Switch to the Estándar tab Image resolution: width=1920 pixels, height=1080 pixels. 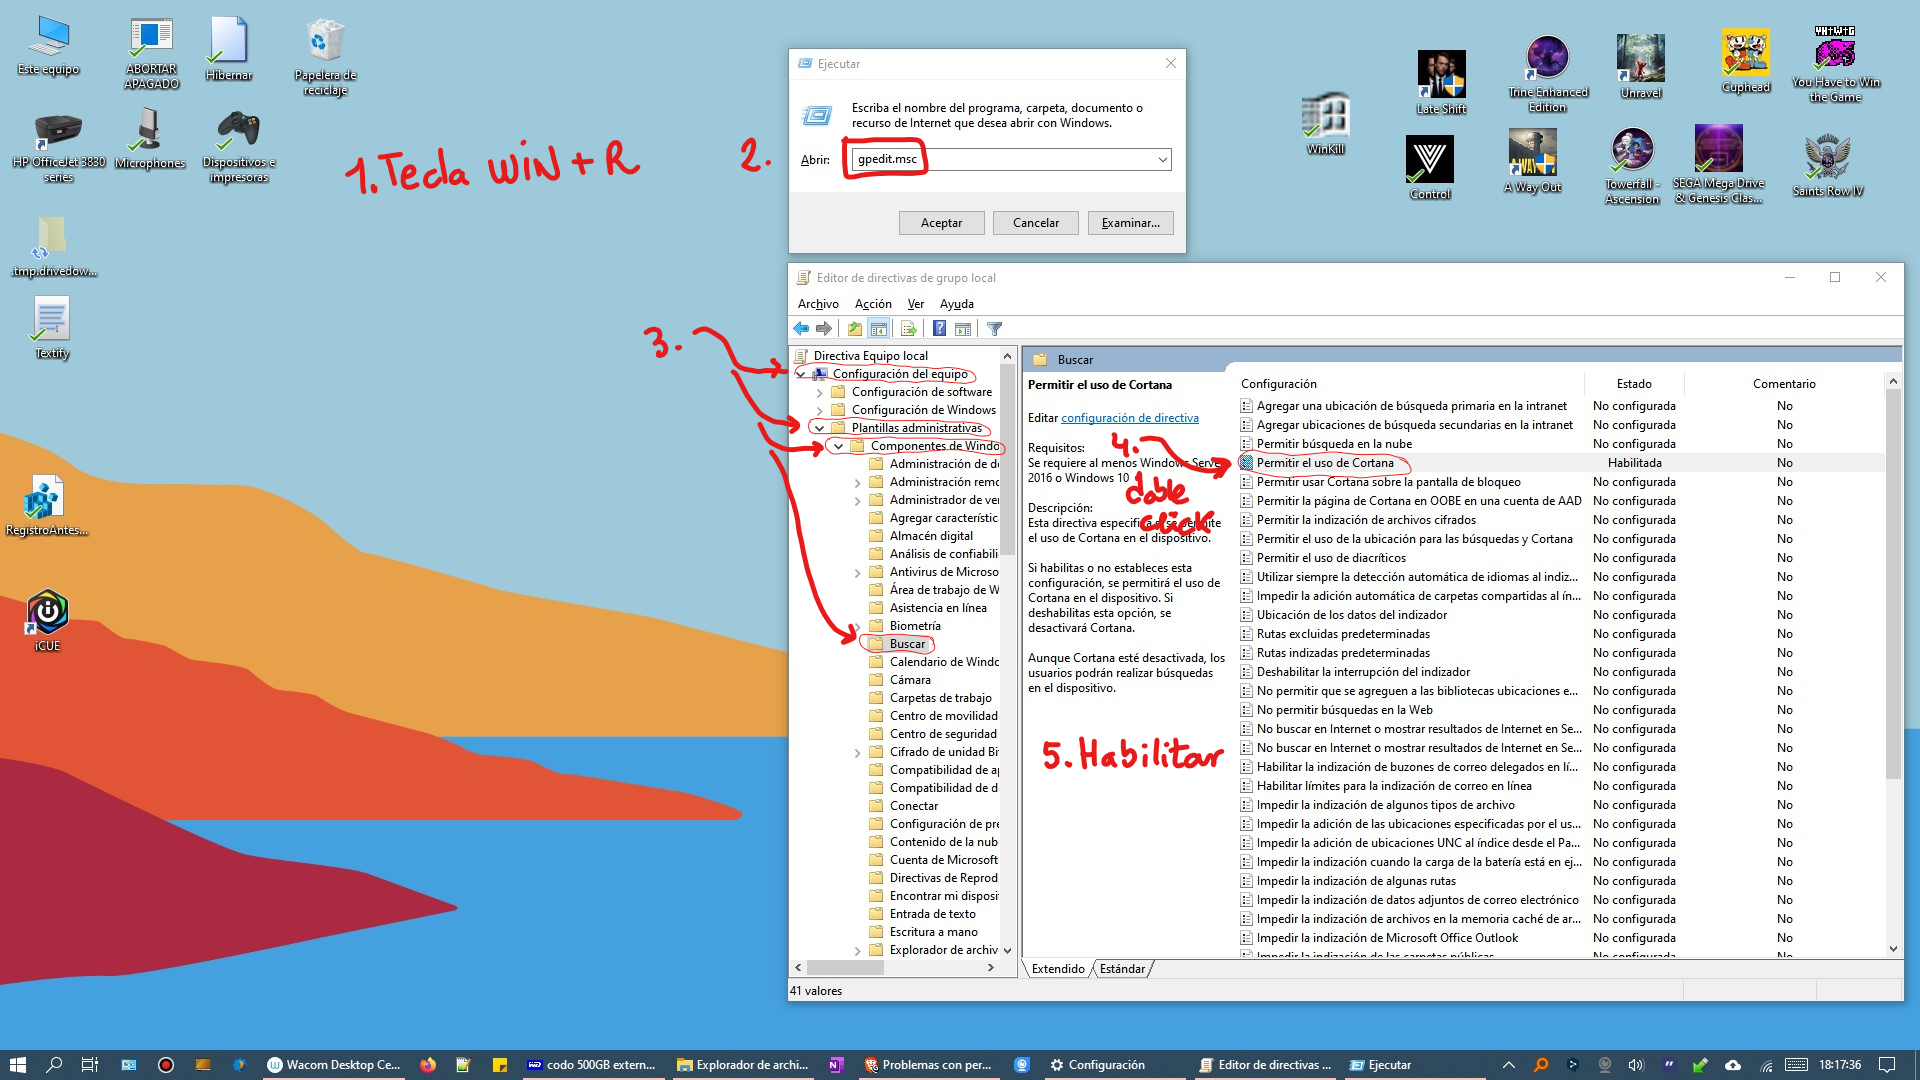[x=1122, y=969]
